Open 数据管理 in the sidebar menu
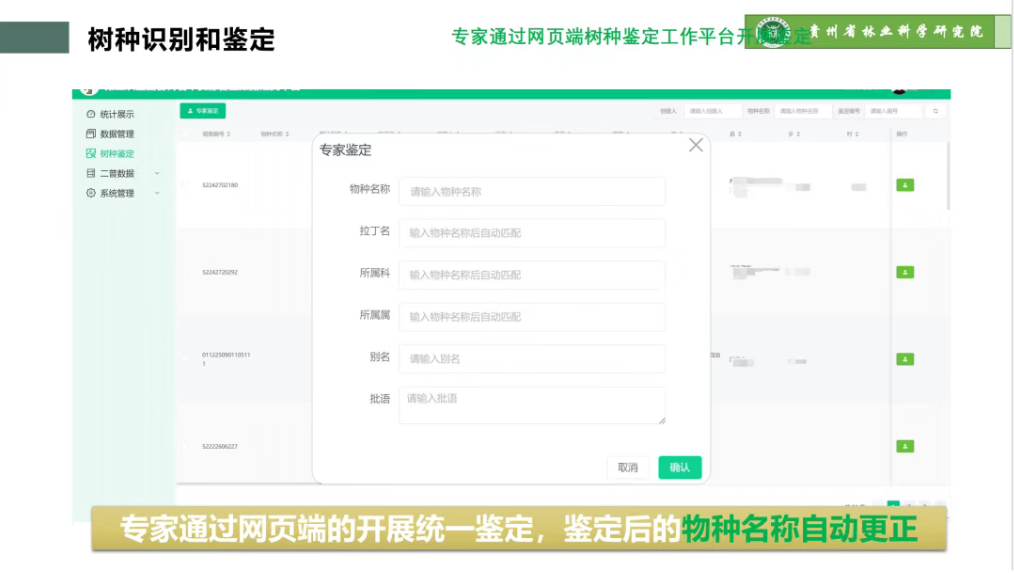The height and width of the screenshot is (573, 1014). click(x=117, y=134)
